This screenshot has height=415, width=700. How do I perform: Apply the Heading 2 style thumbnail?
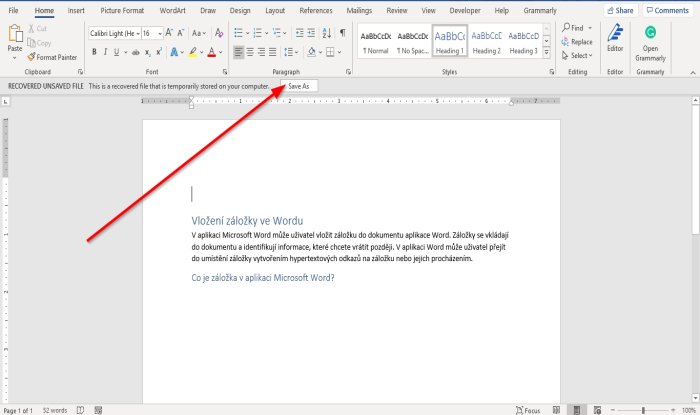pos(487,40)
